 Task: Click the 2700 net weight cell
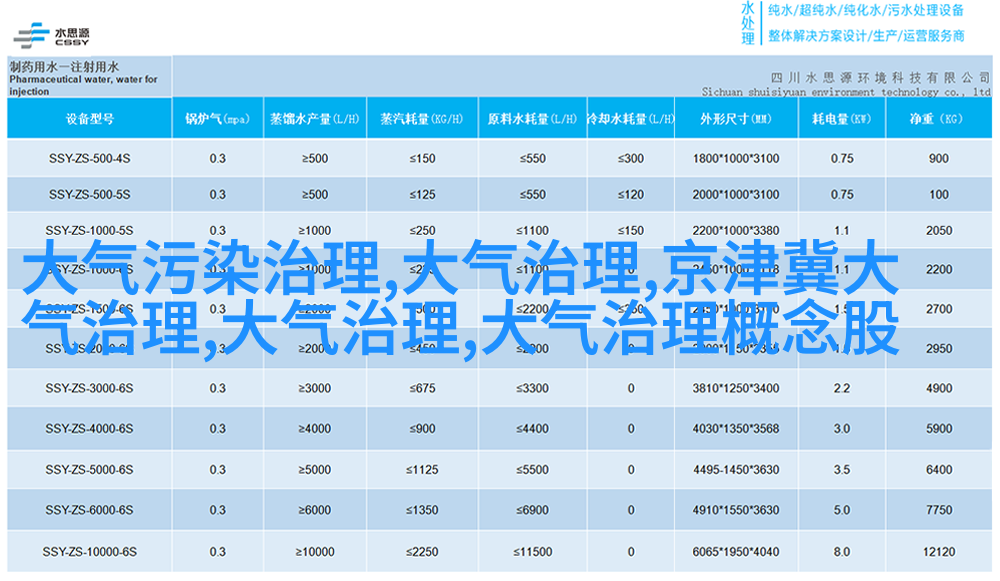[x=939, y=309]
